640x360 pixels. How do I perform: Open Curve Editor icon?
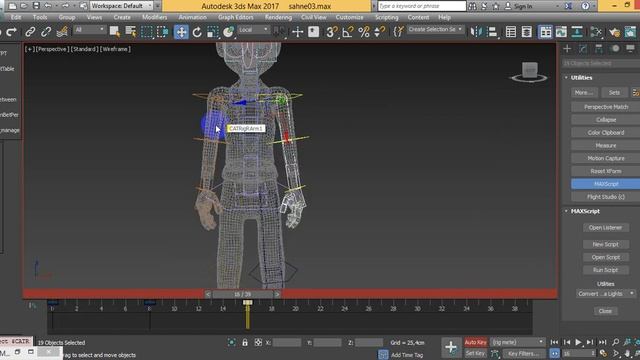pos(561,32)
